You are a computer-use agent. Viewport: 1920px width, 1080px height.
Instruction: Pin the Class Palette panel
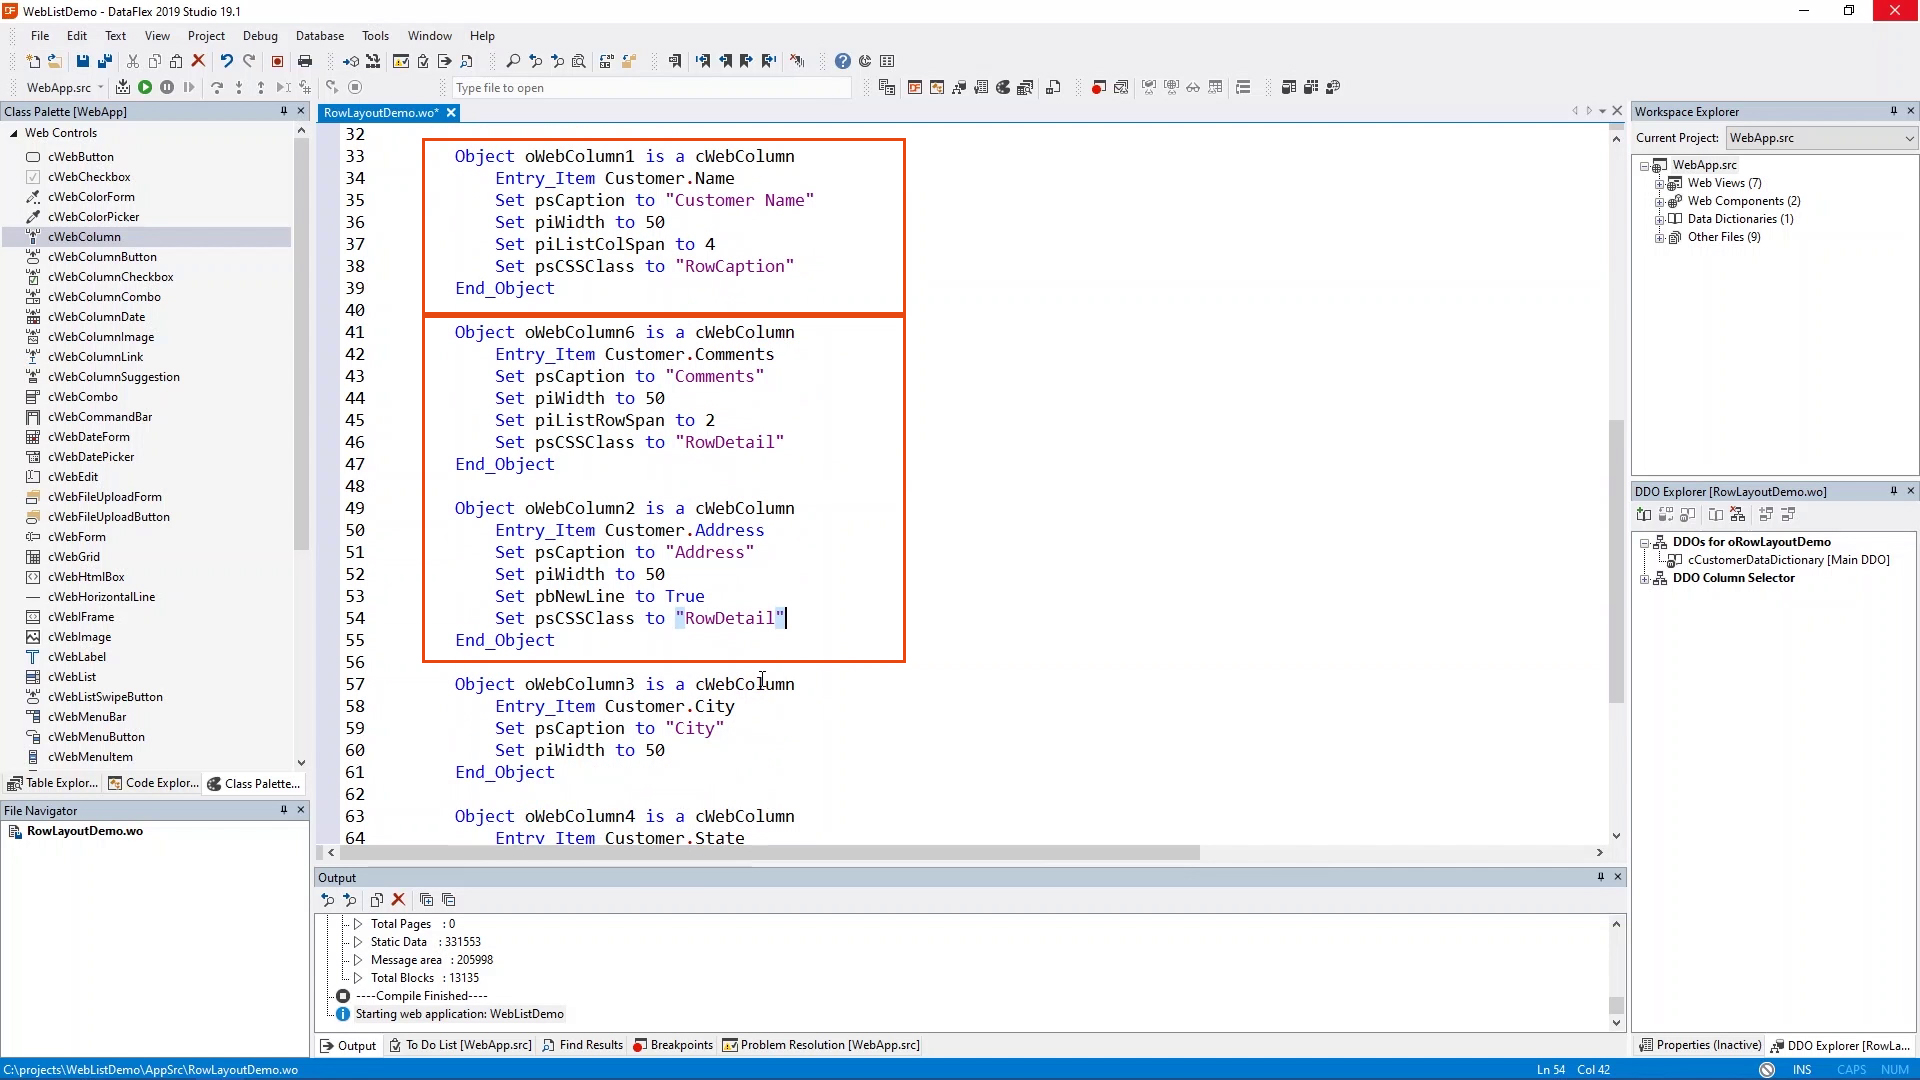[284, 111]
